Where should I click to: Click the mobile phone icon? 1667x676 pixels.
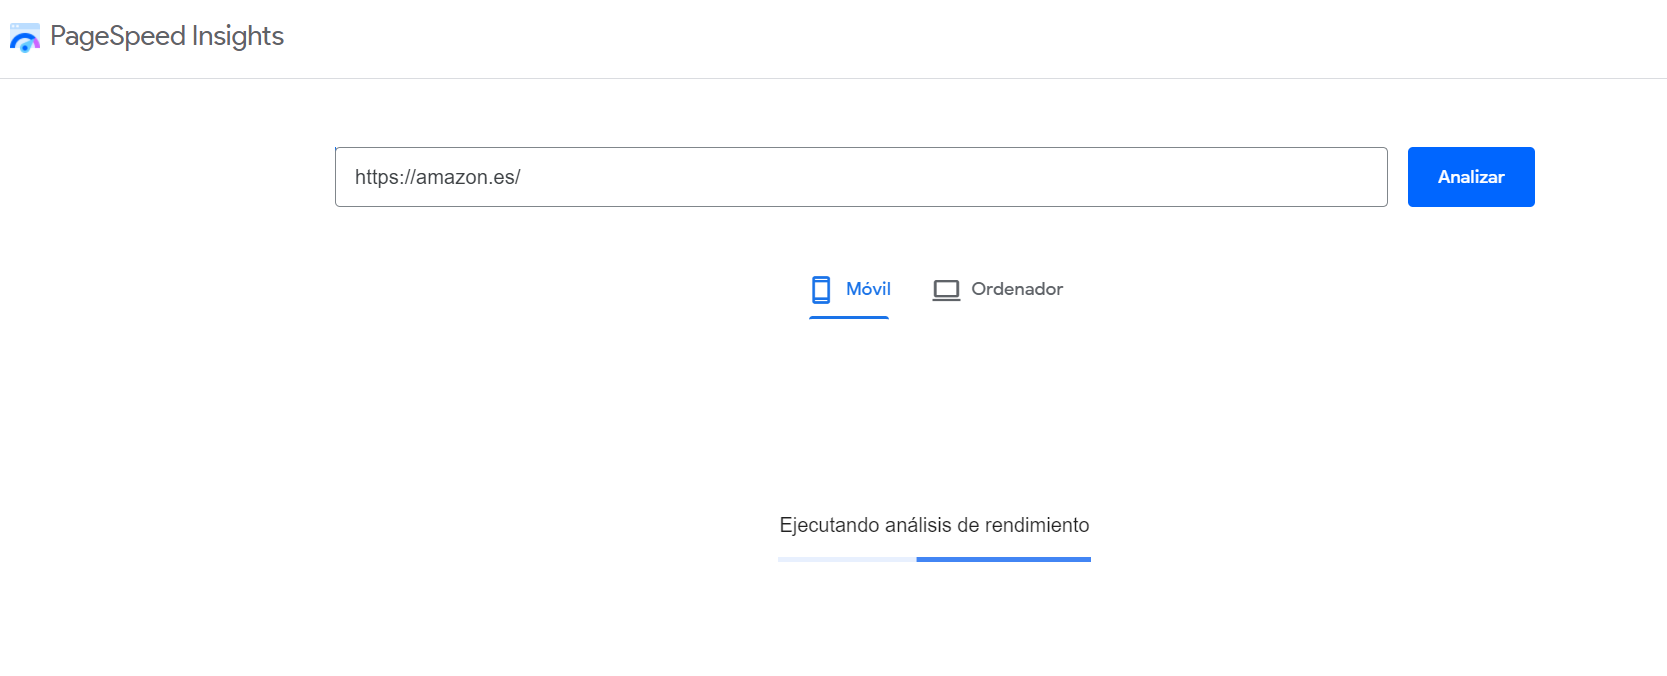[821, 290]
